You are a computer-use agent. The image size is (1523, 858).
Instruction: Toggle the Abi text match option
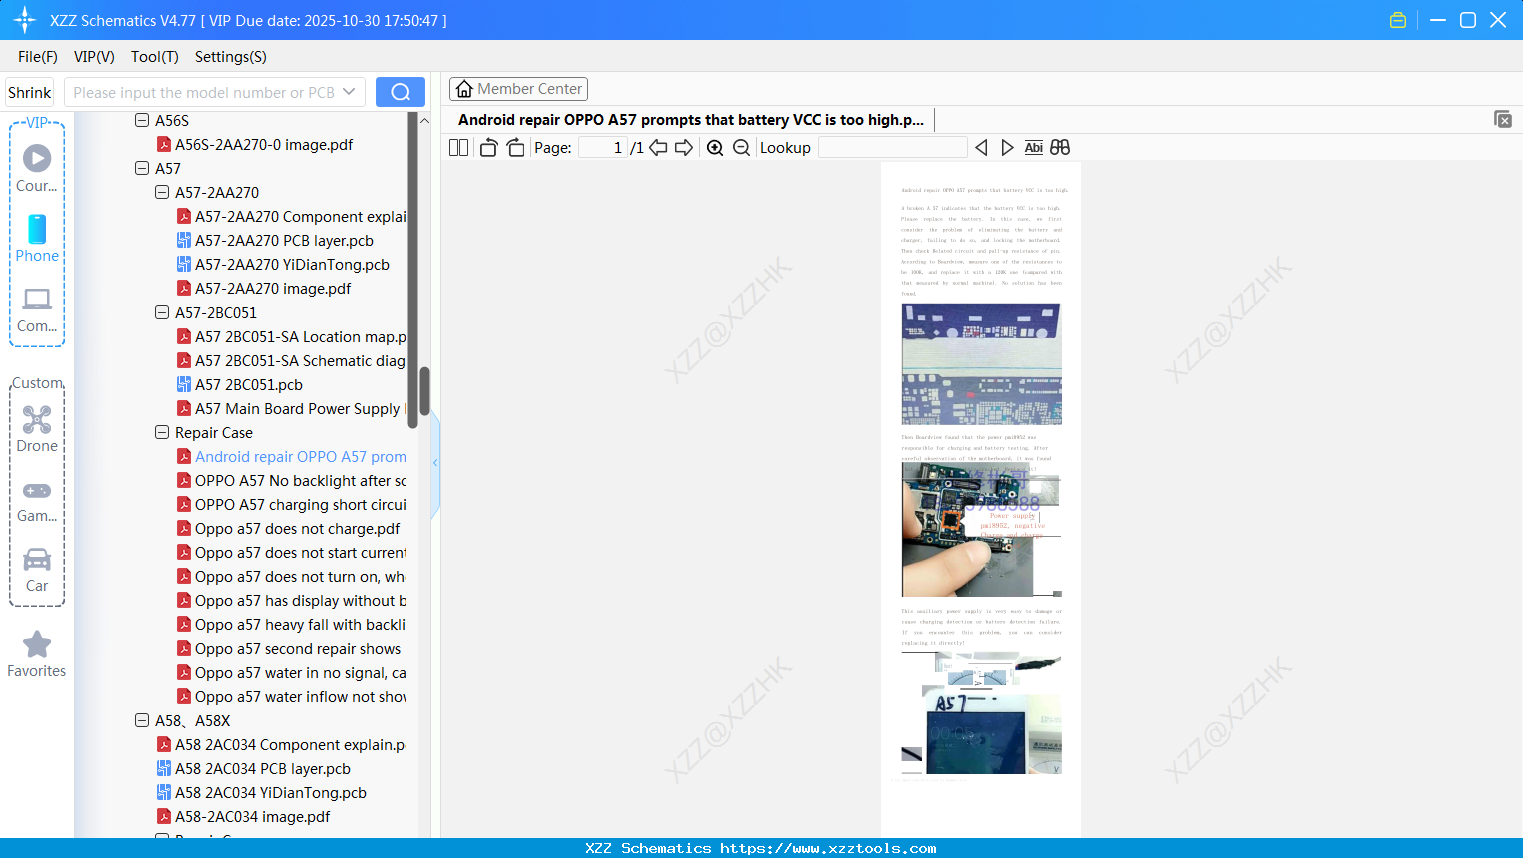[x=1034, y=148]
